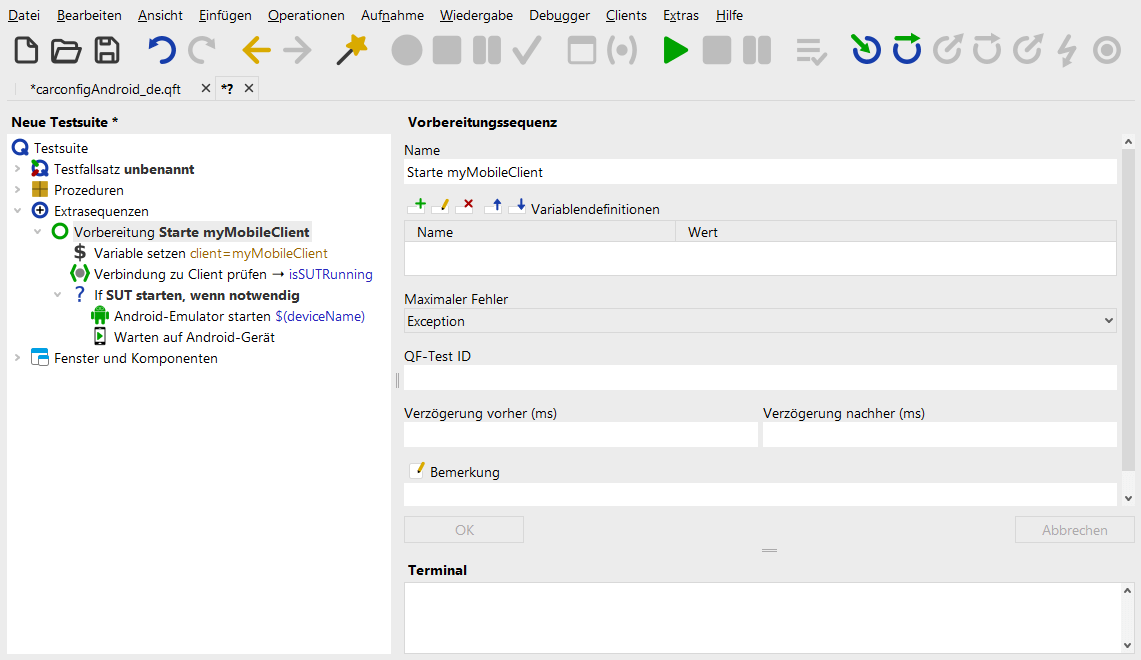Navigate forward with the right arrow

tap(297, 51)
